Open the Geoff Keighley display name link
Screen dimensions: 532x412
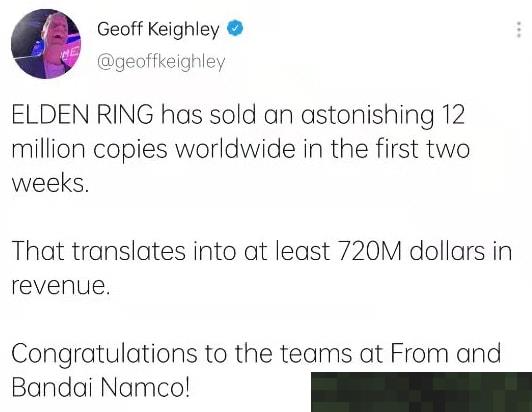pyautogui.click(x=158, y=30)
